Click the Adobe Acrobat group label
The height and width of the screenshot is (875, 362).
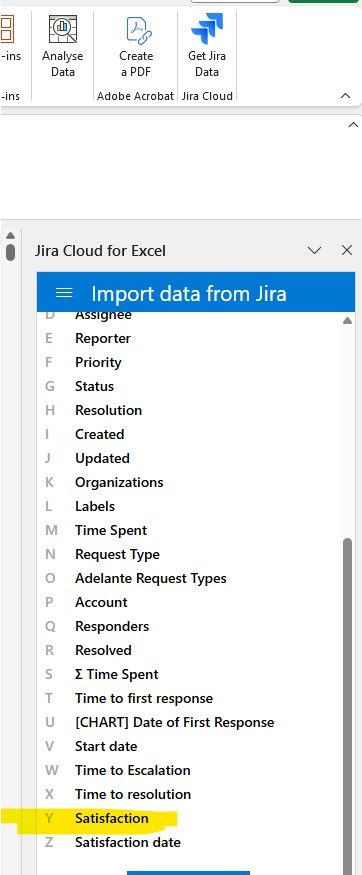tap(136, 96)
